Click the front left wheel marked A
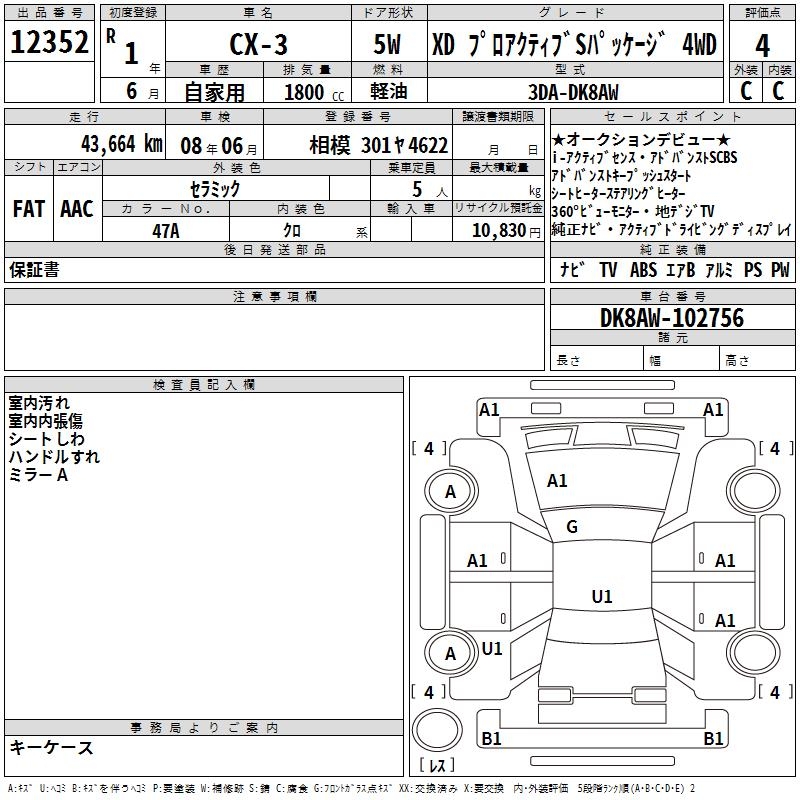Screen dimensions: 800x800 (x=451, y=492)
